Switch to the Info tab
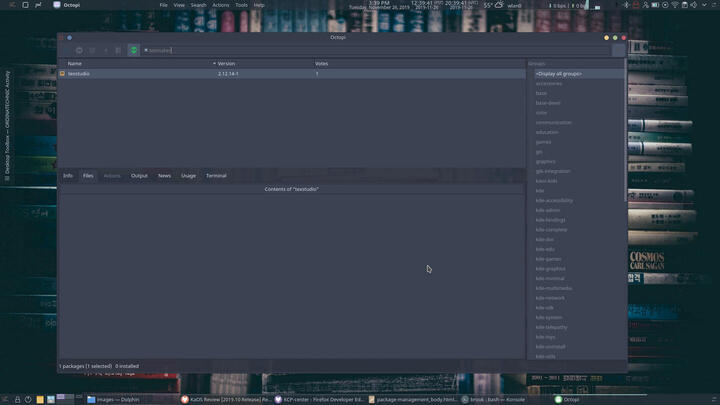Image resolution: width=720 pixels, height=405 pixels. point(68,175)
